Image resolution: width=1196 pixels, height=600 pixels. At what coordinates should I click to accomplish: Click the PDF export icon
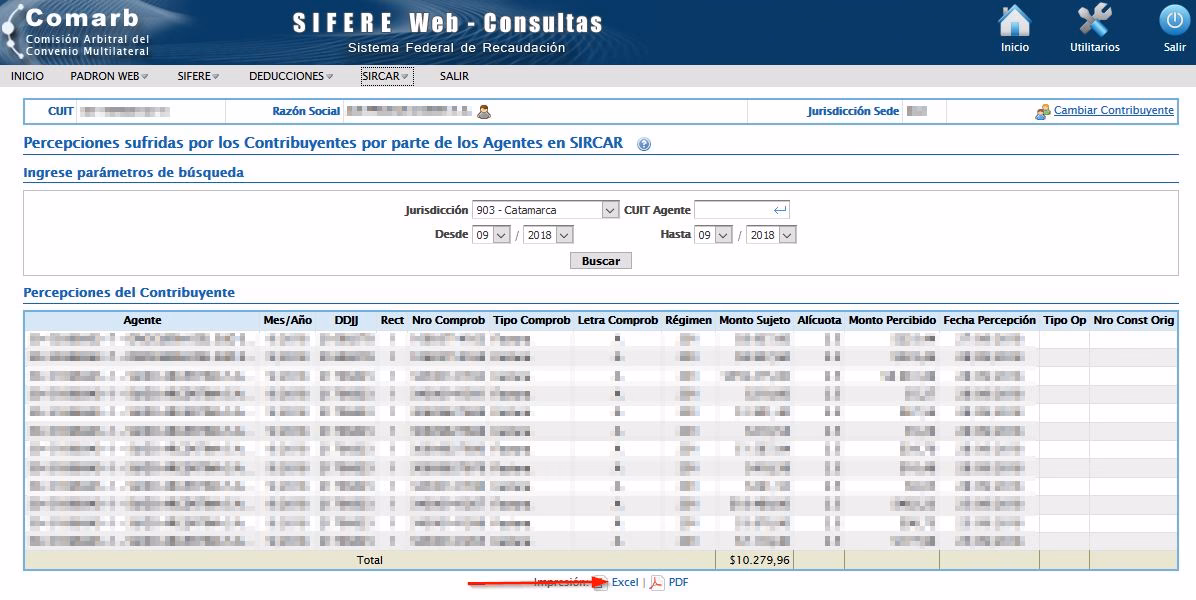(657, 583)
